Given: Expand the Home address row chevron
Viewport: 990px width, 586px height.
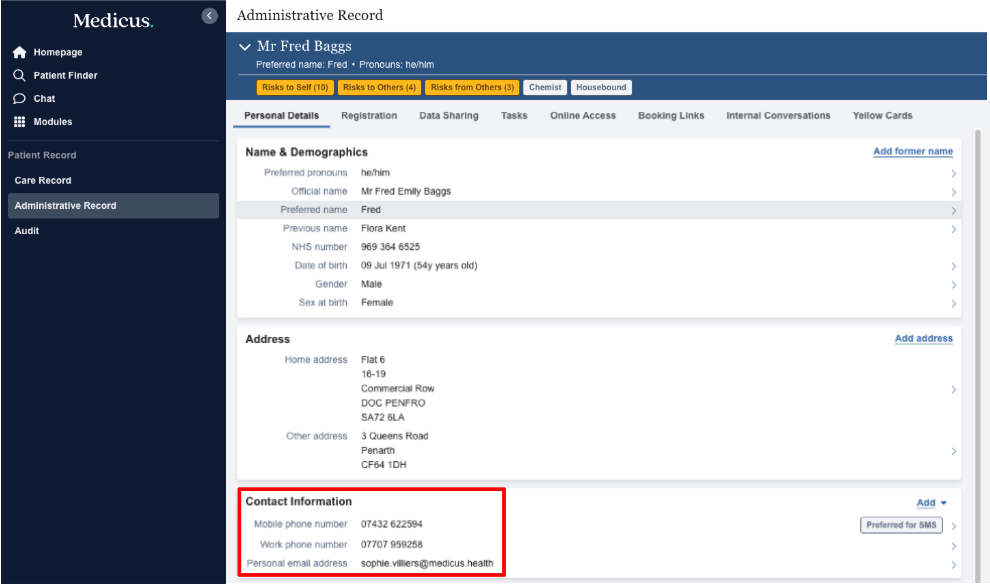Looking at the screenshot, I should [x=953, y=389].
